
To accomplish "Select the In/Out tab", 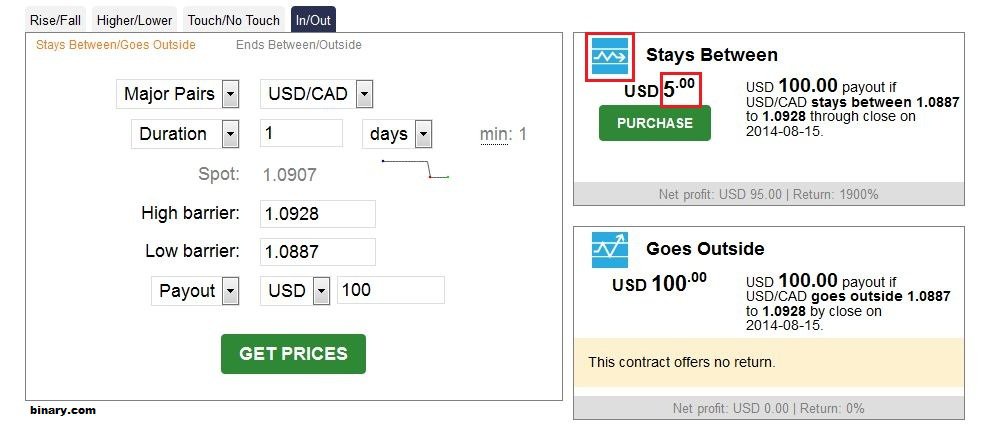I will [x=313, y=20].
